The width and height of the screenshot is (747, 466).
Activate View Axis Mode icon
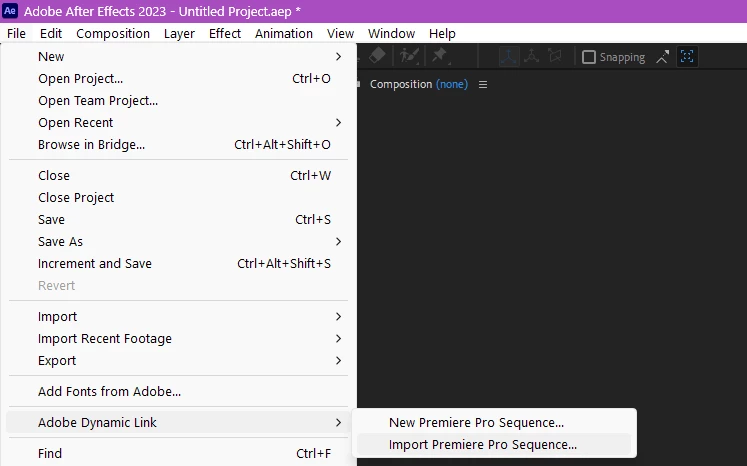pos(555,57)
